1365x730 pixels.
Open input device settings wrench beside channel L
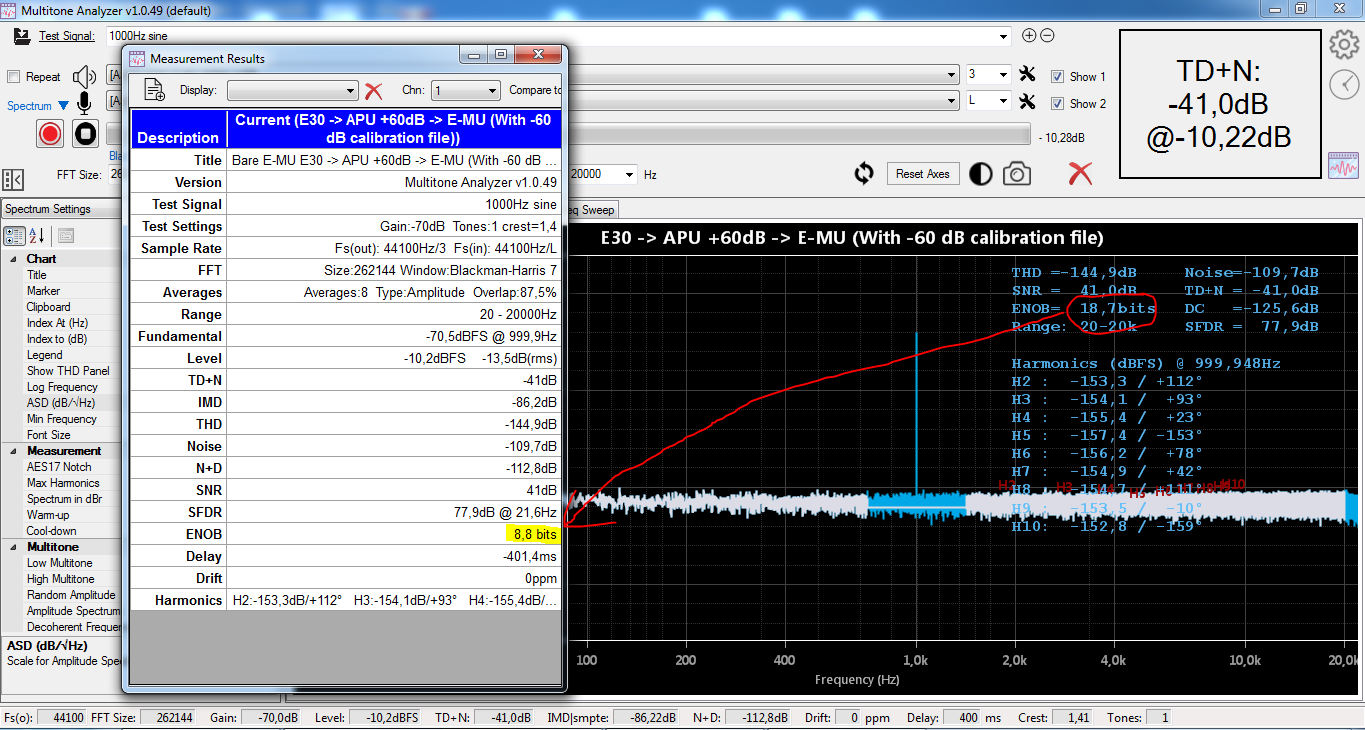1027,101
